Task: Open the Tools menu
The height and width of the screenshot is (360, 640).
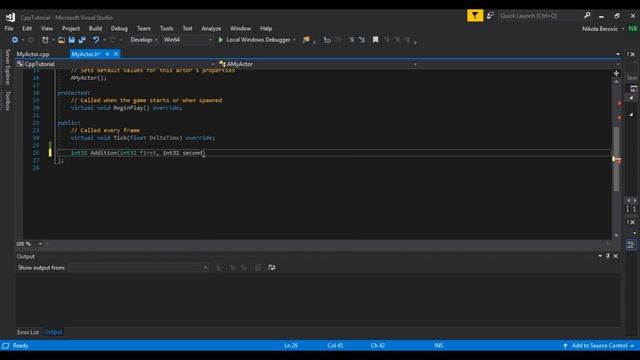Action: (167, 29)
